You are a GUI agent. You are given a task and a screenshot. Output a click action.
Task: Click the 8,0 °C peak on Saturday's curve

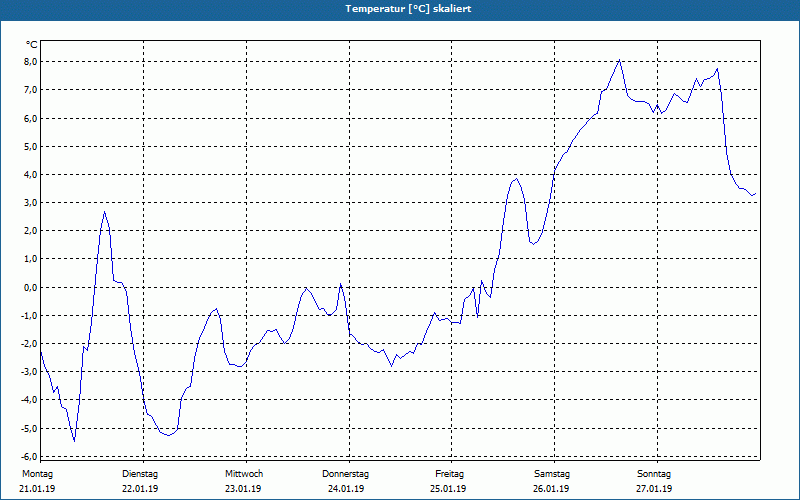pyautogui.click(x=619, y=60)
